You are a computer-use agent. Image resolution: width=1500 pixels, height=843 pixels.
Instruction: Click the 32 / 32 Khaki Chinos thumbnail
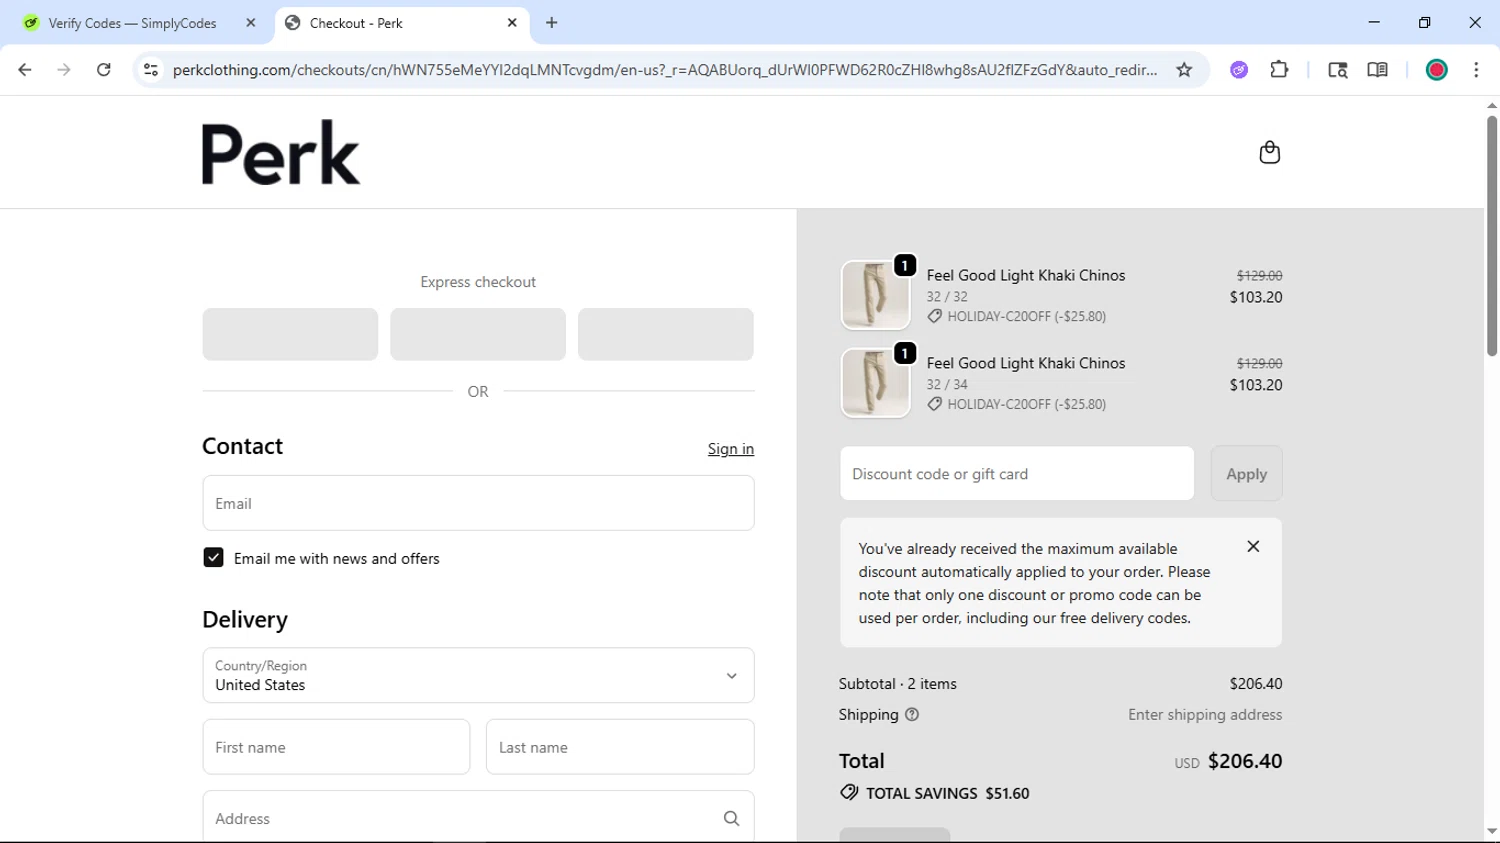[x=875, y=295]
